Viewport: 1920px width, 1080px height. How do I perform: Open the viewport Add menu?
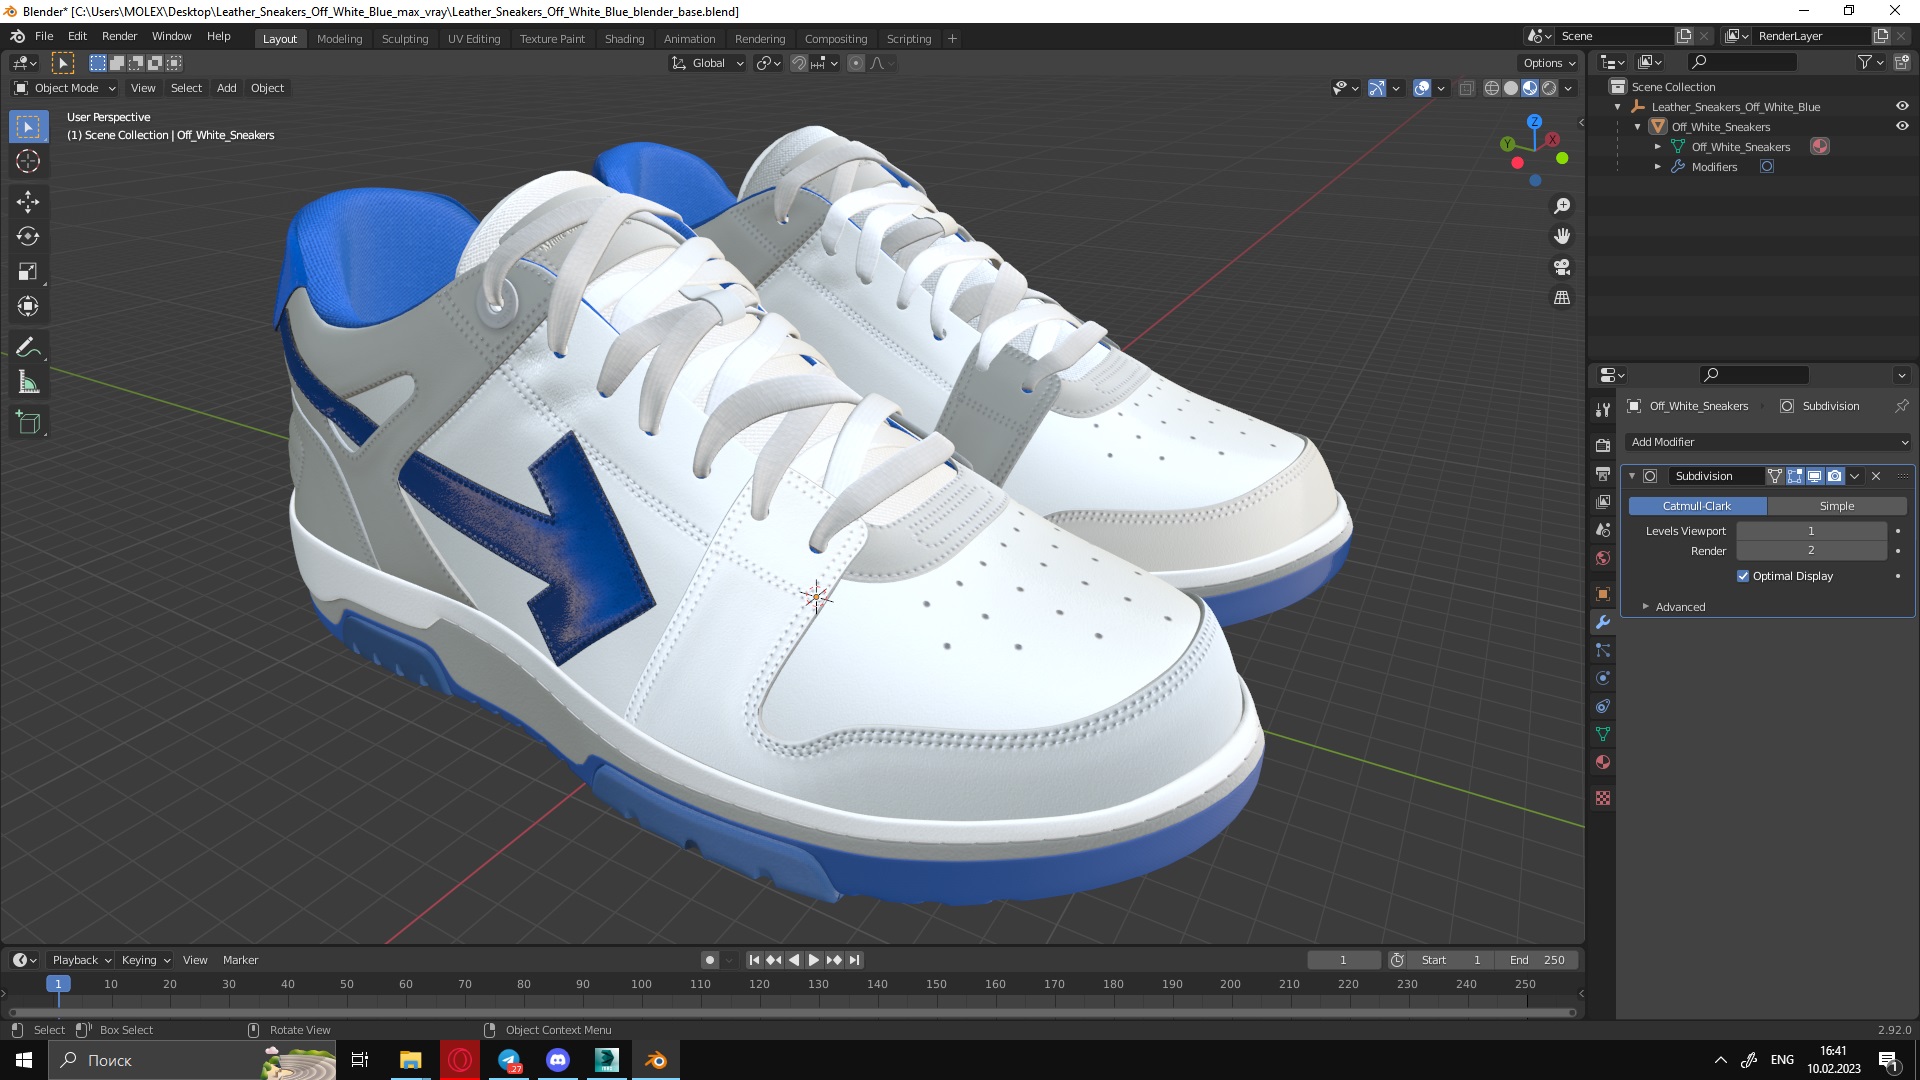(227, 88)
